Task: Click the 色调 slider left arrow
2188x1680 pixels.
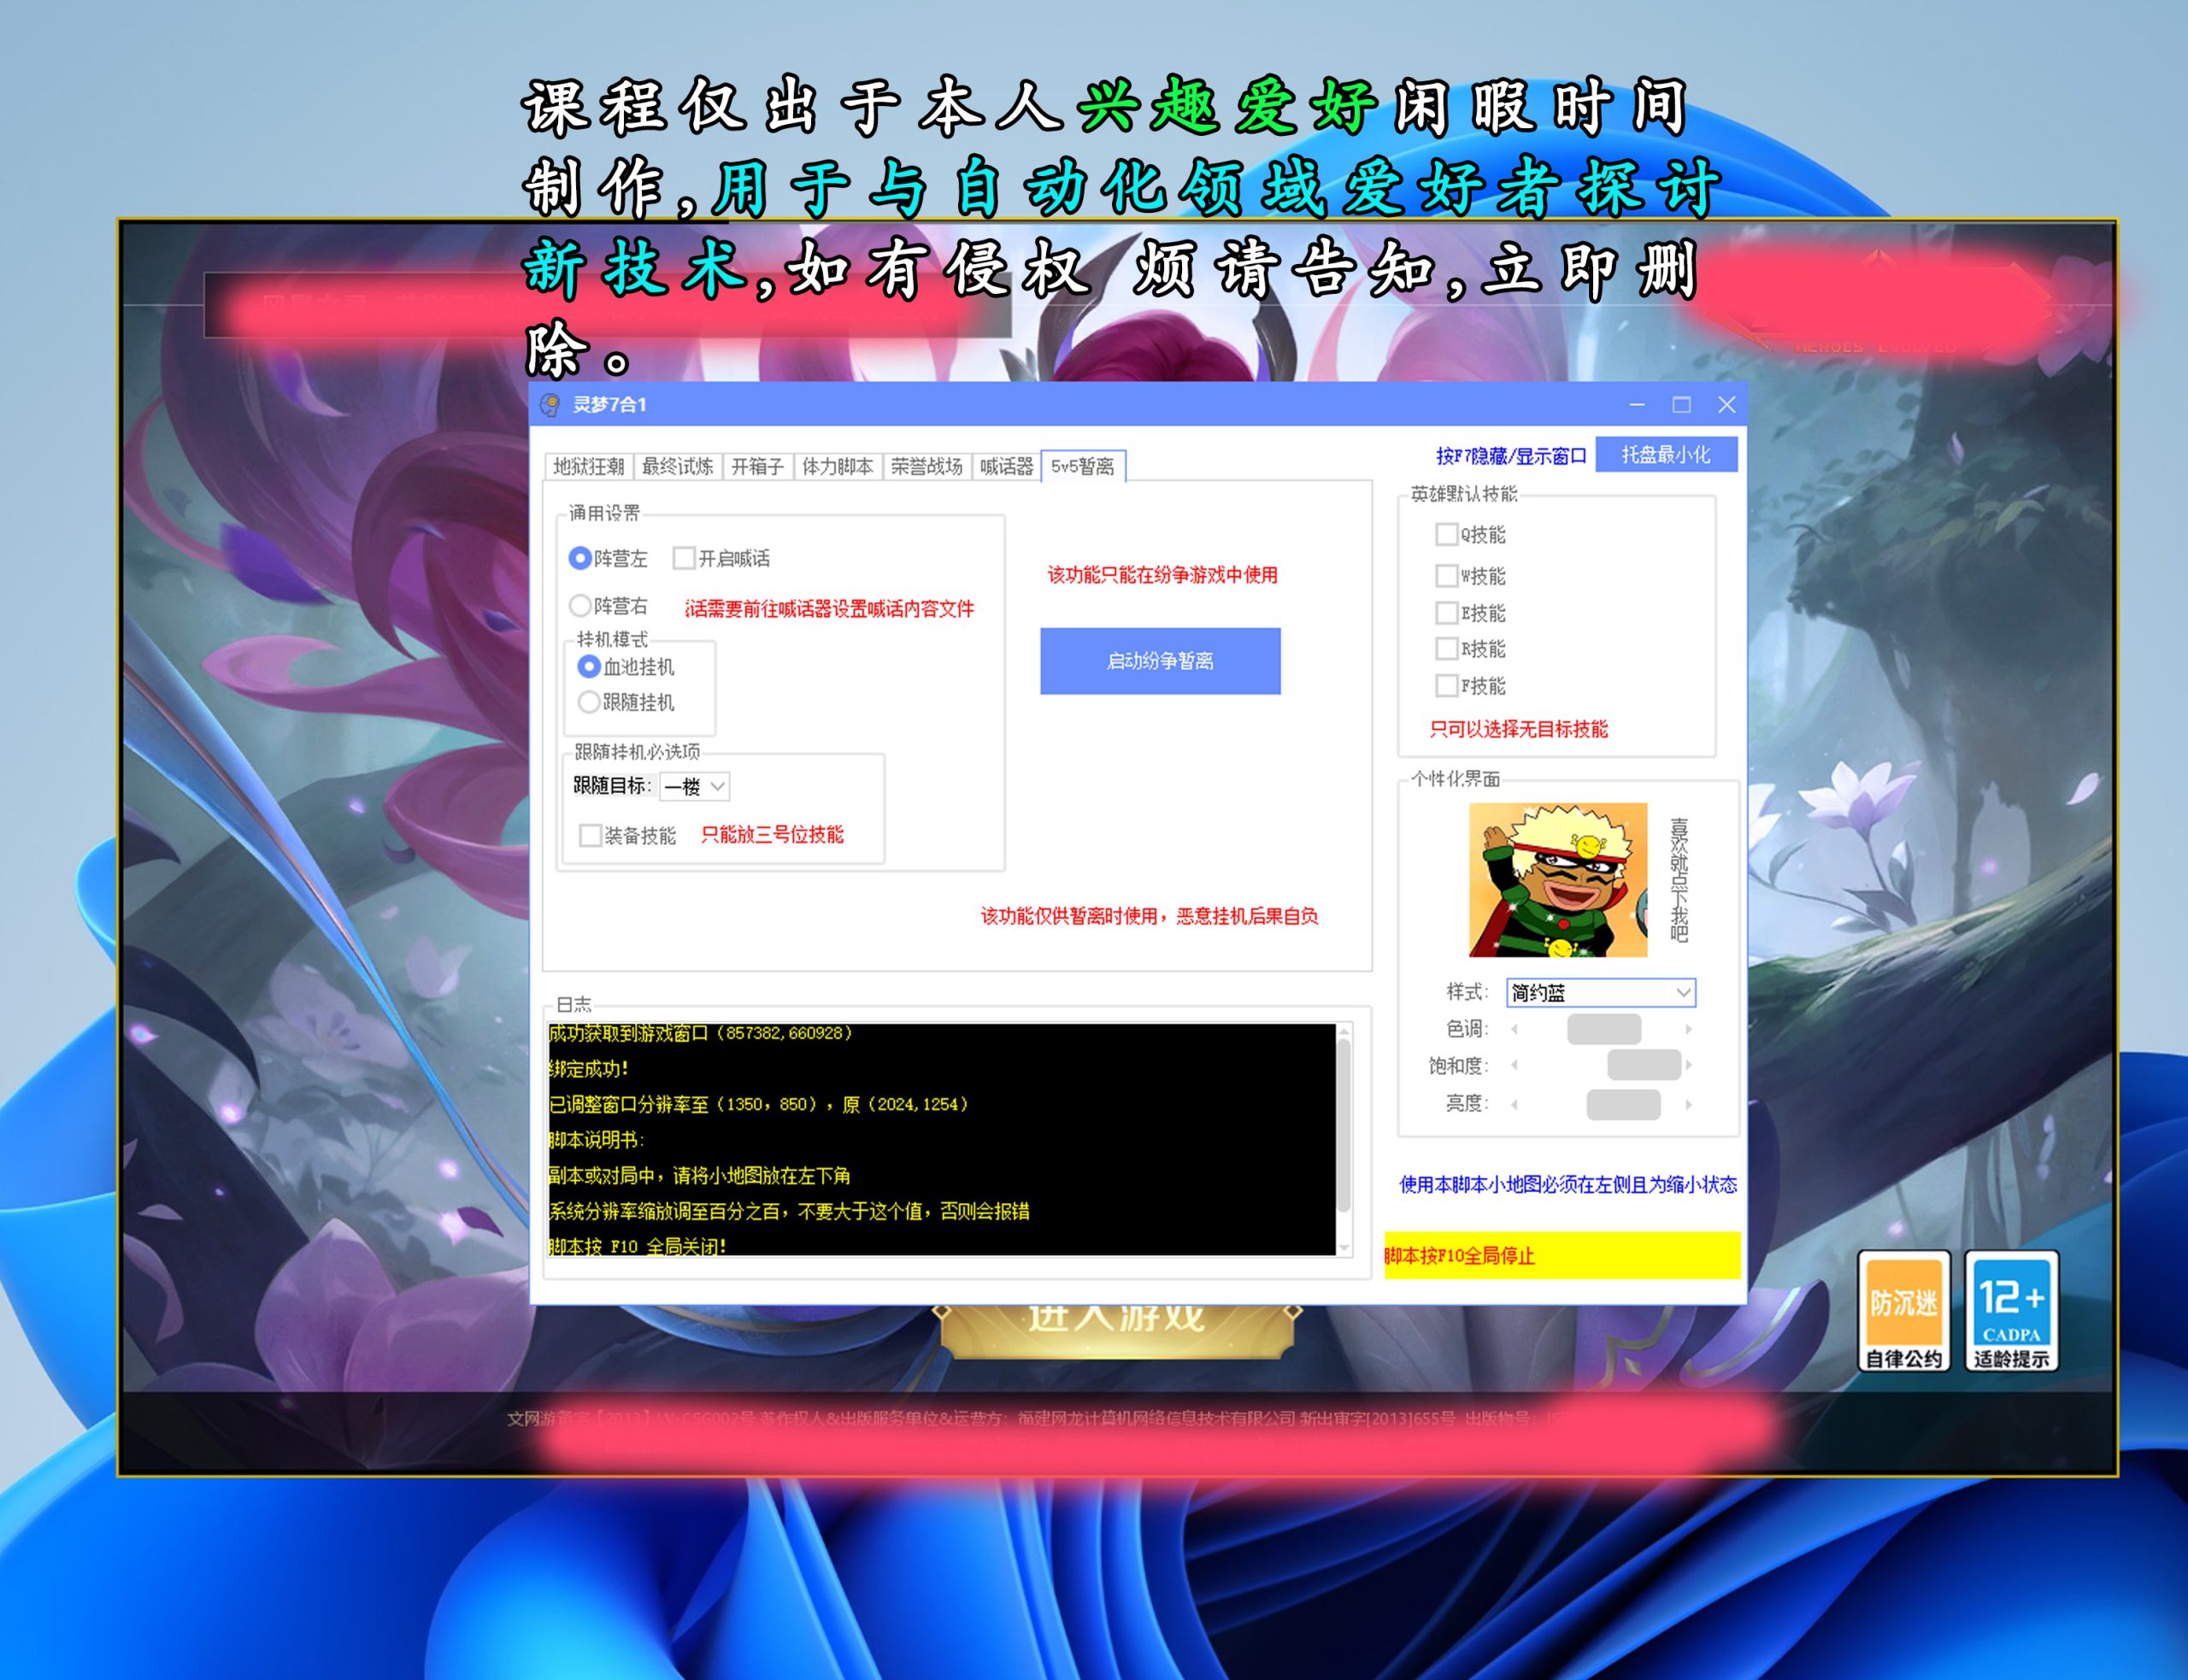Action: (x=1514, y=1029)
